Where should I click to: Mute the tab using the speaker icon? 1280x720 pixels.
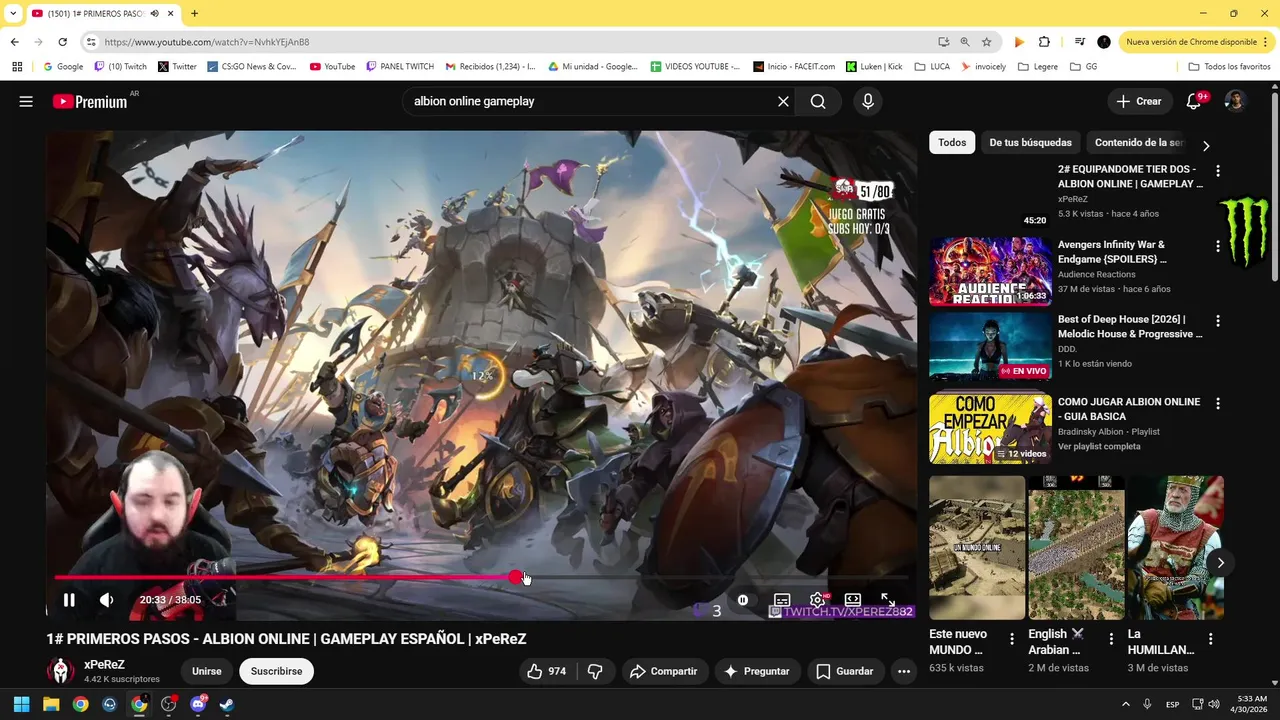click(x=154, y=13)
